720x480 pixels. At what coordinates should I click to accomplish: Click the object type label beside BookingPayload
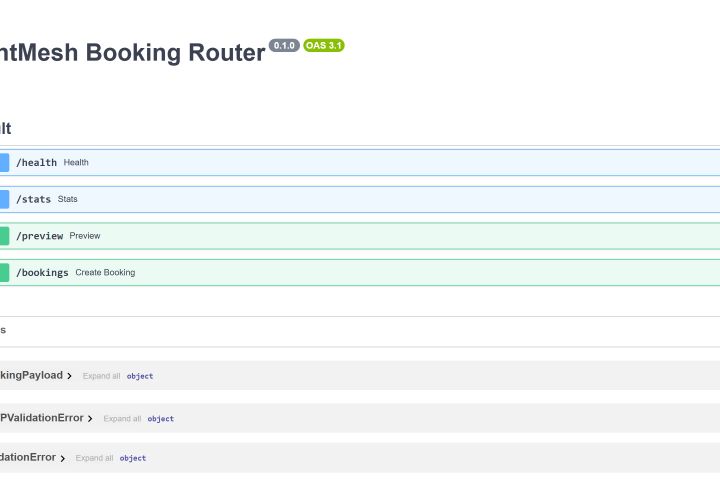coord(140,376)
